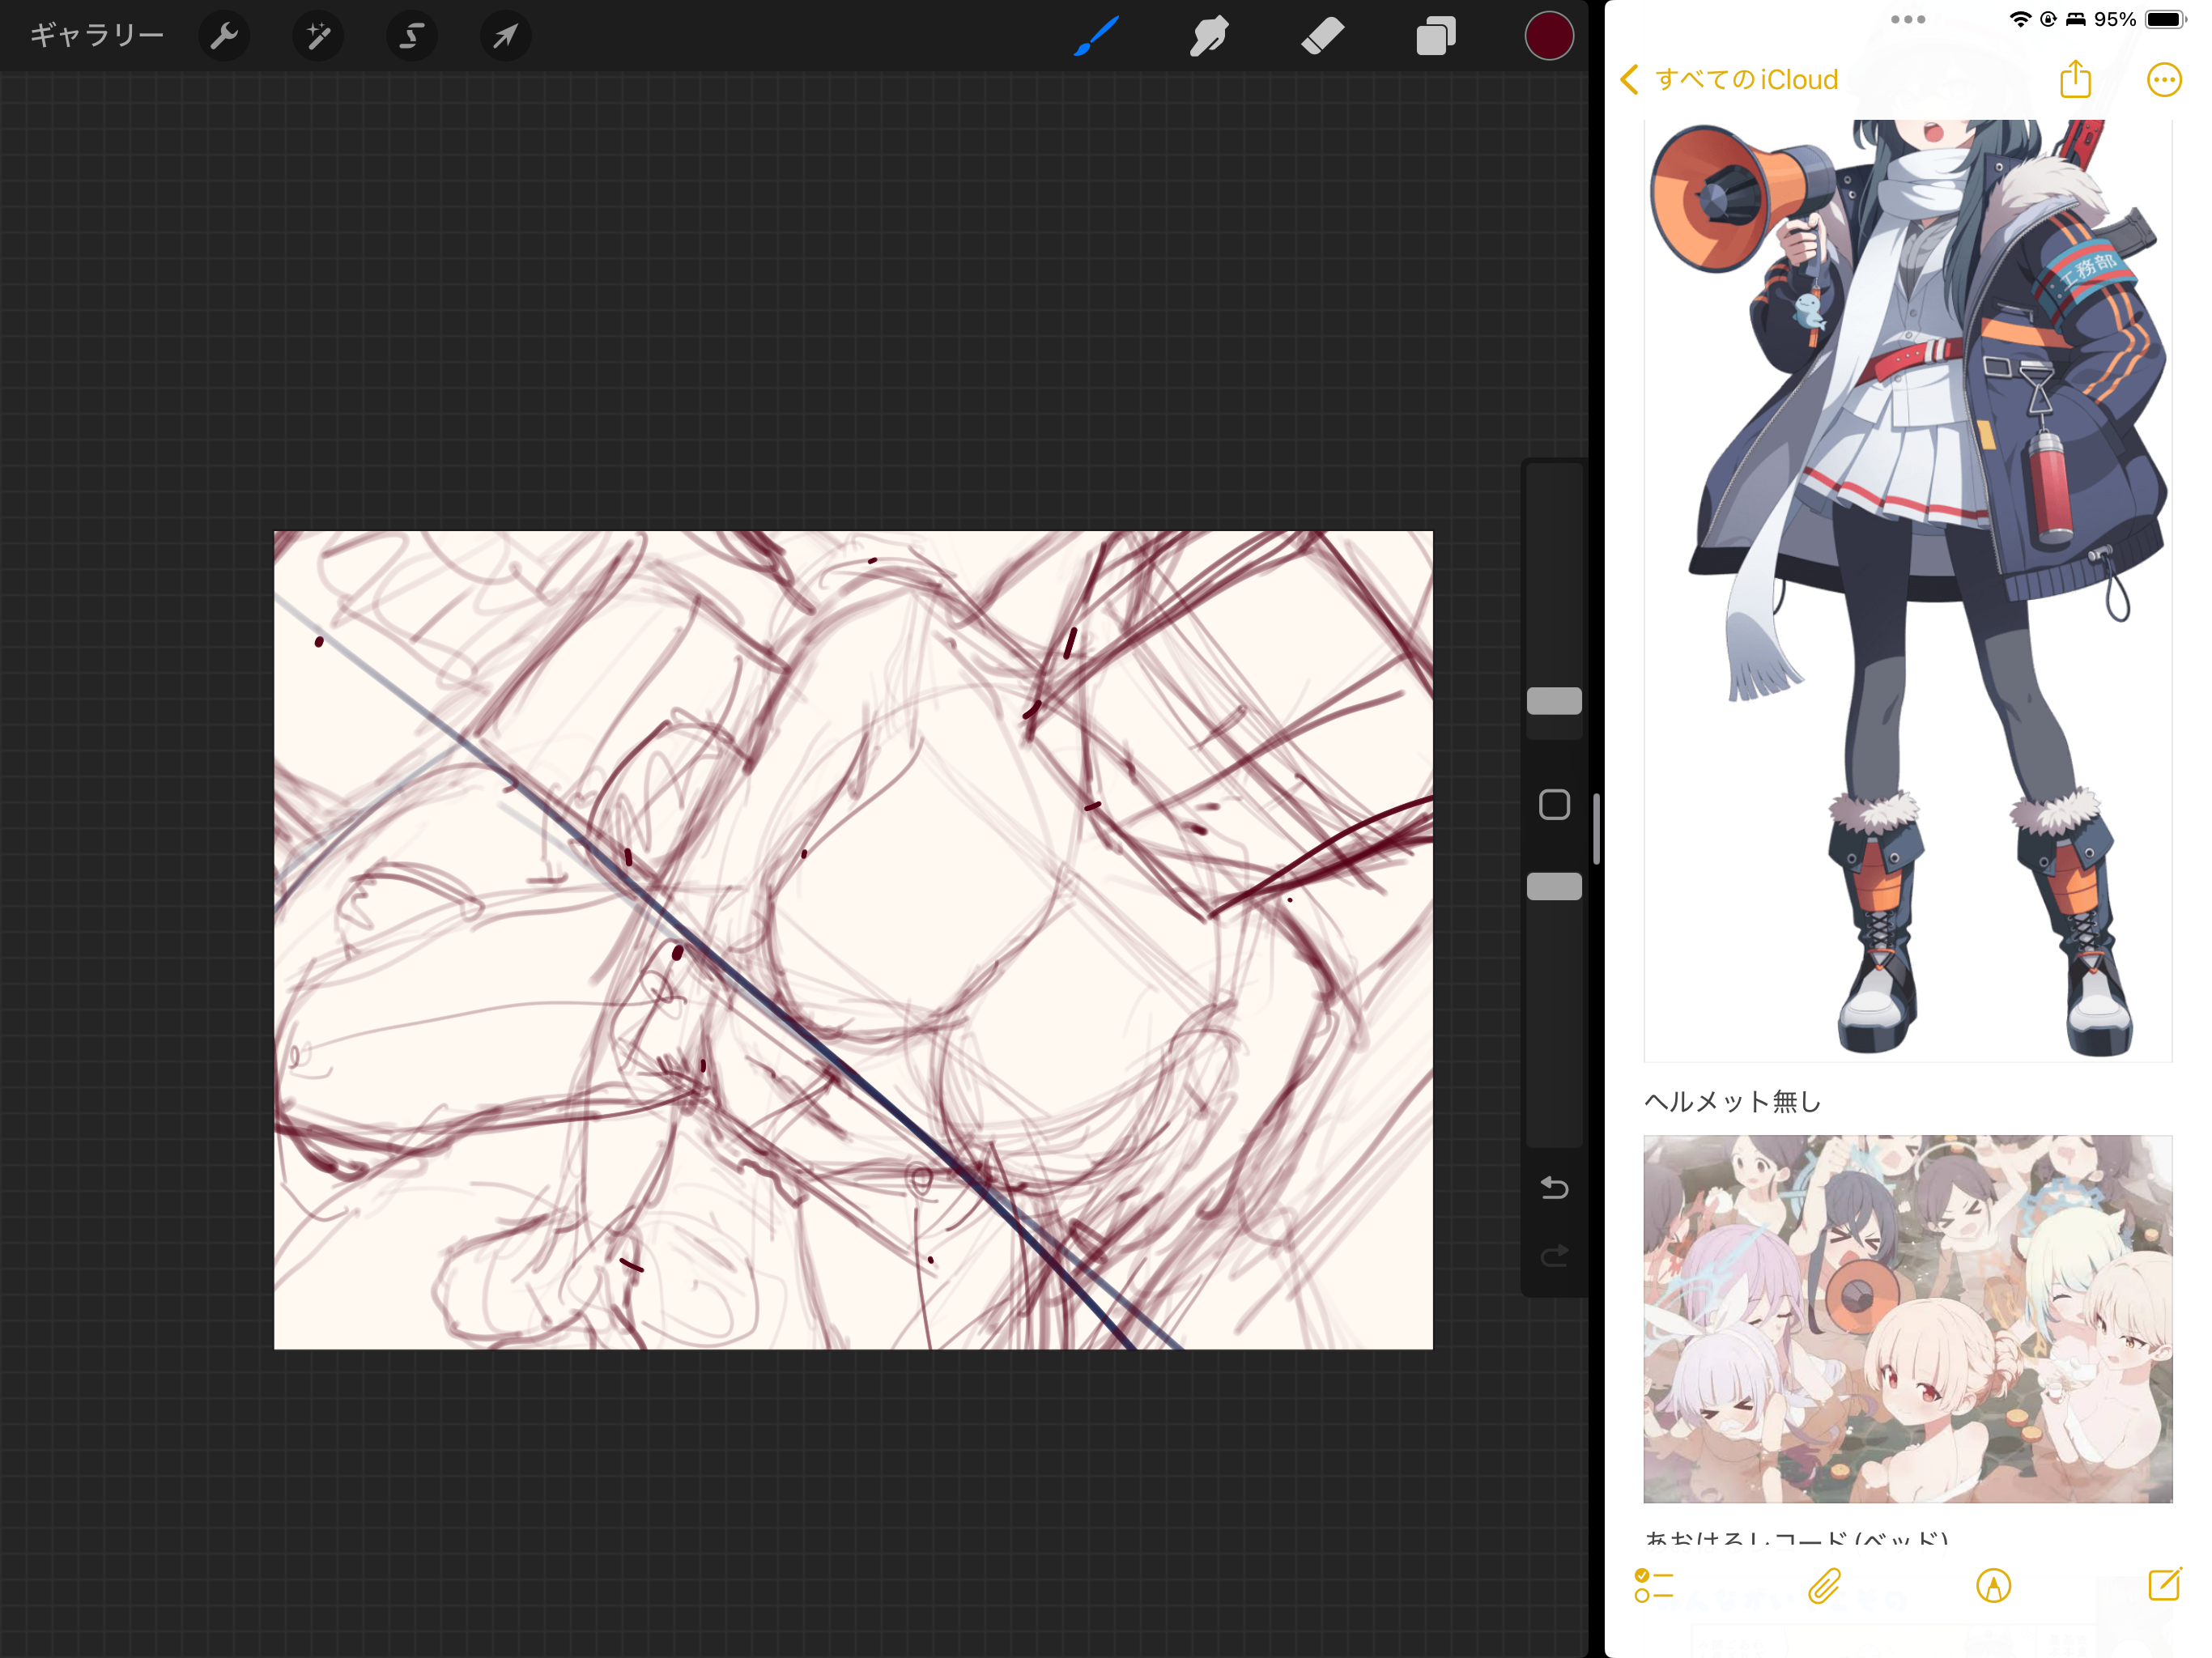Open the Adjustments magic wand menu
Image resolution: width=2212 pixels, height=1658 pixels.
pyautogui.click(x=318, y=37)
